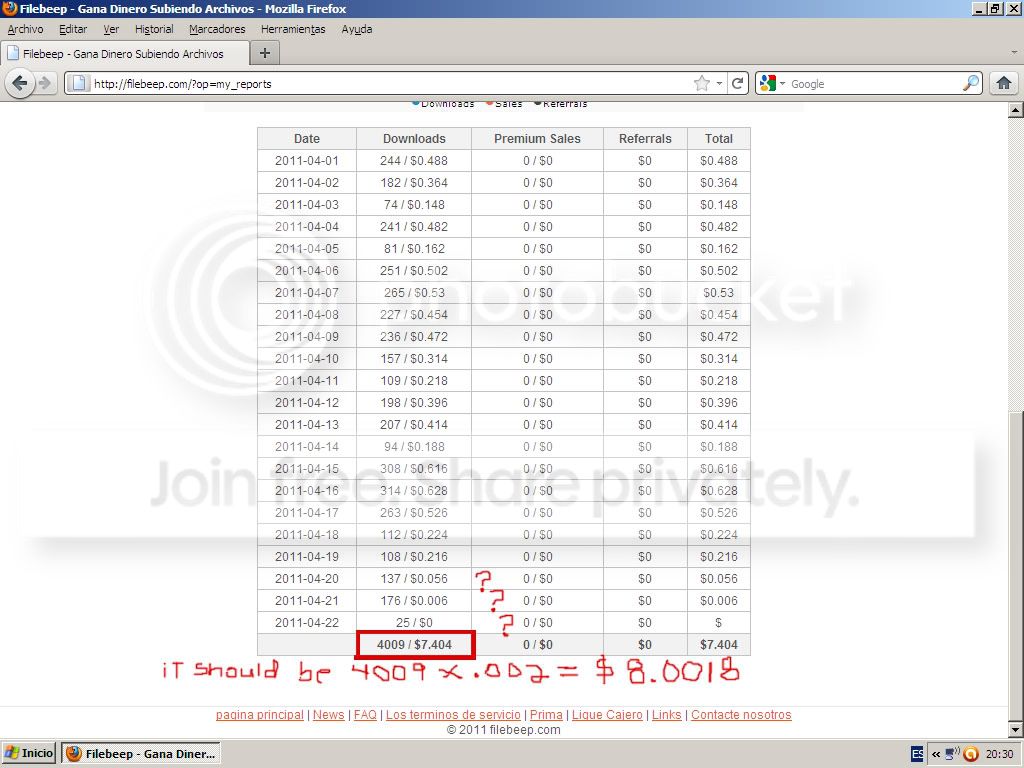1024x768 pixels.
Task: Click the Date column header
Action: coord(307,138)
